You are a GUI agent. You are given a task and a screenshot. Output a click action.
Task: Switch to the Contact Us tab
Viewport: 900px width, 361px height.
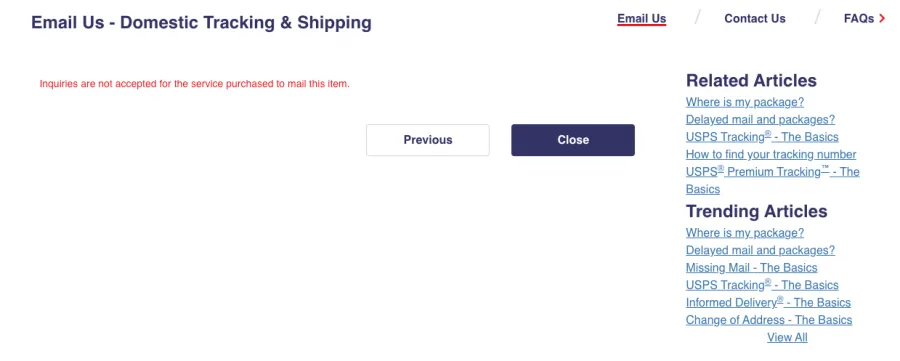(x=755, y=19)
